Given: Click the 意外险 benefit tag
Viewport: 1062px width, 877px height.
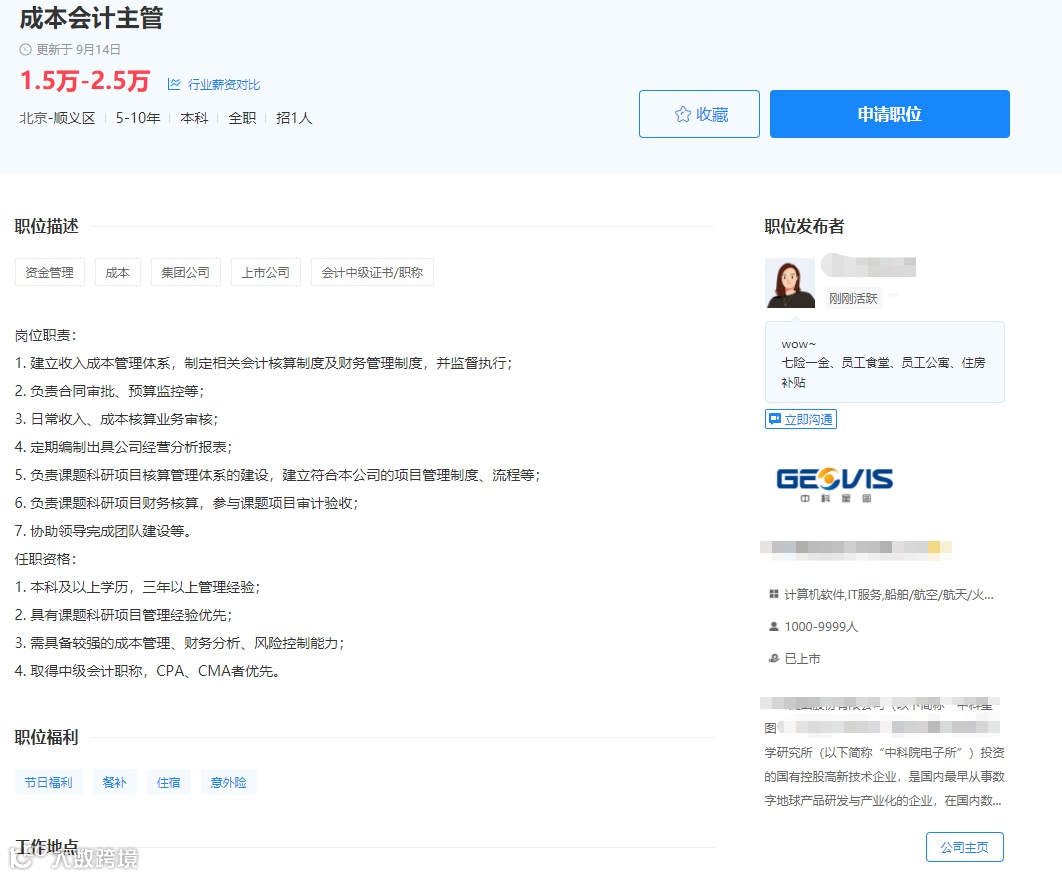Looking at the screenshot, I should 228,782.
